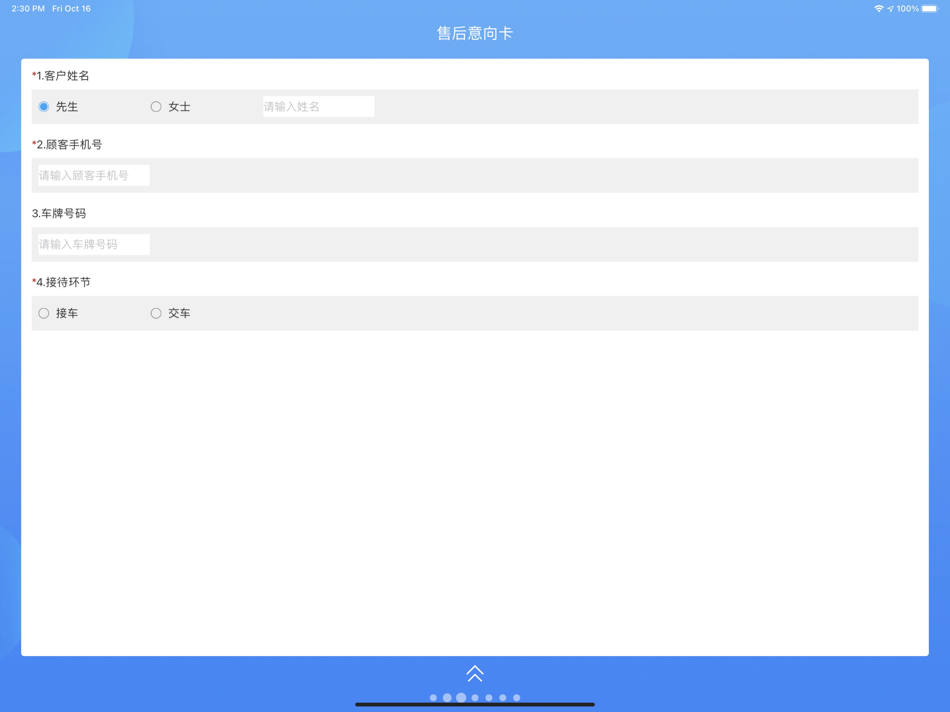Tap the location arrow status icon
The width and height of the screenshot is (950, 712).
(890, 8)
